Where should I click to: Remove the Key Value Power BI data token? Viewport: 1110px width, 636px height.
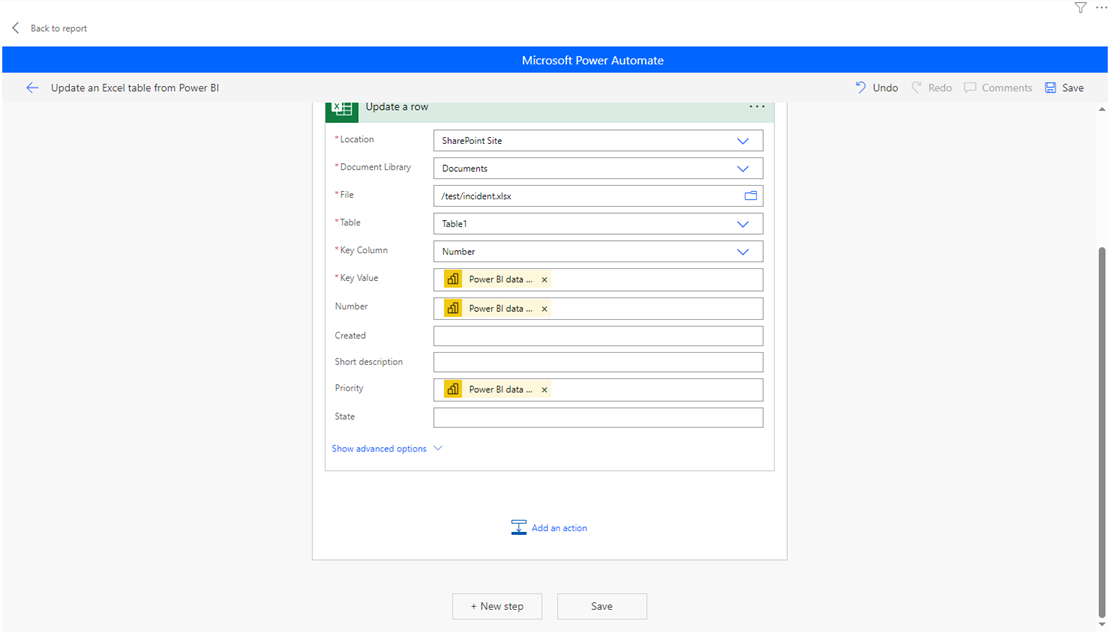(x=544, y=280)
